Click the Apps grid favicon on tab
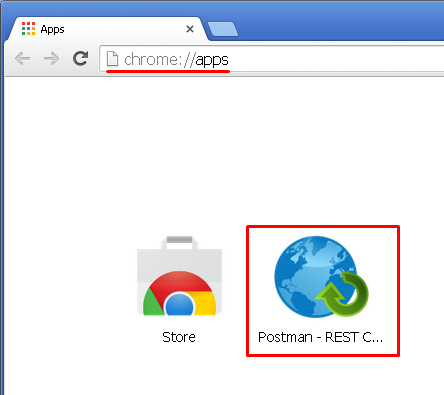Screen dimensions: 444x395 pos(28,29)
